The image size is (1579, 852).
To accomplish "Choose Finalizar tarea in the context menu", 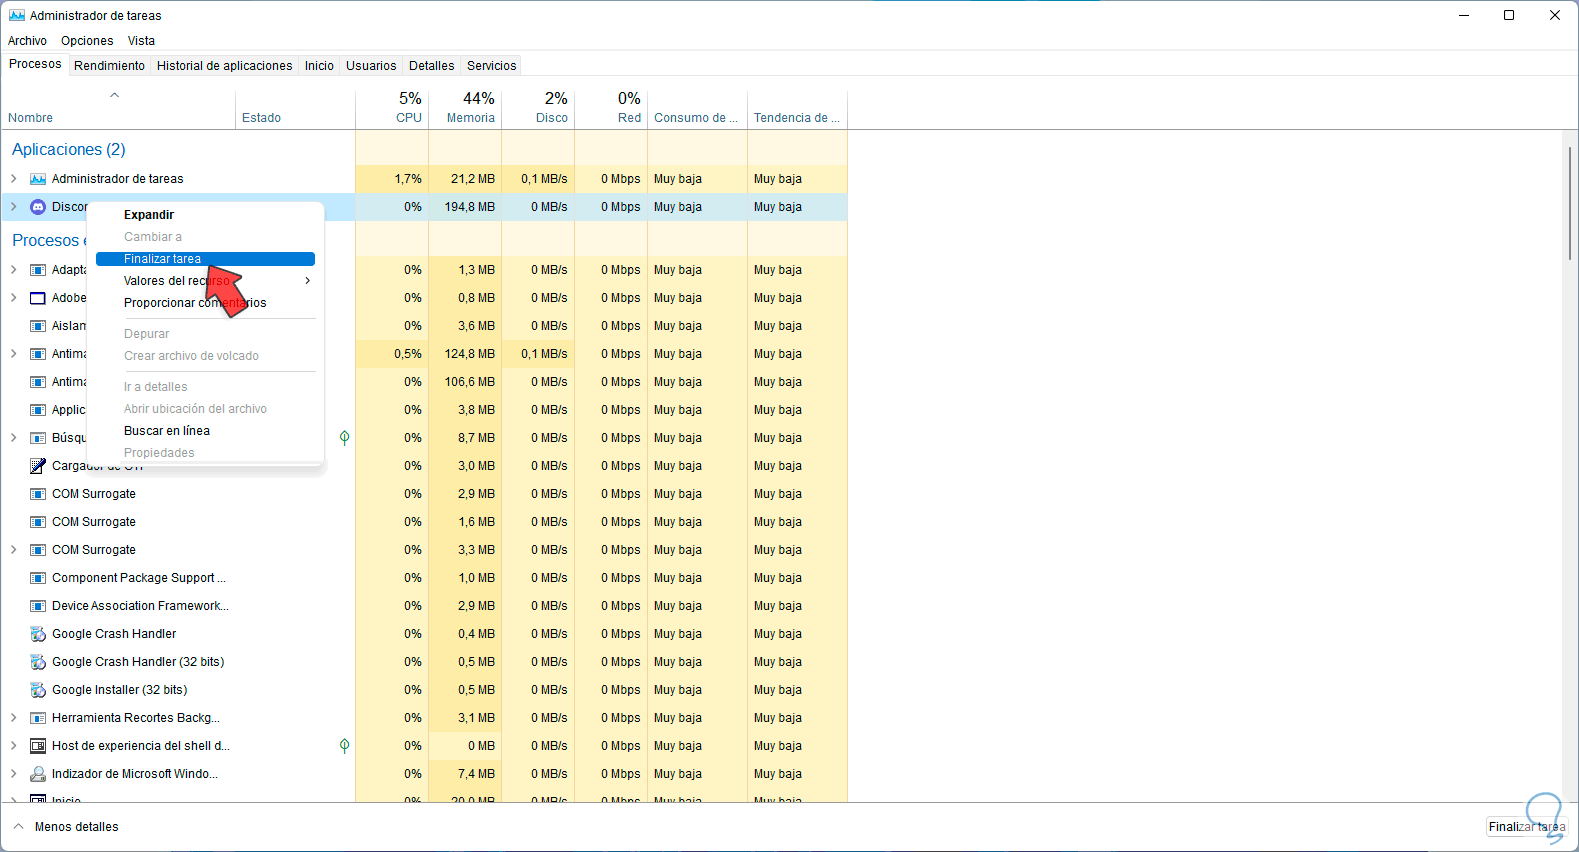I will (206, 259).
